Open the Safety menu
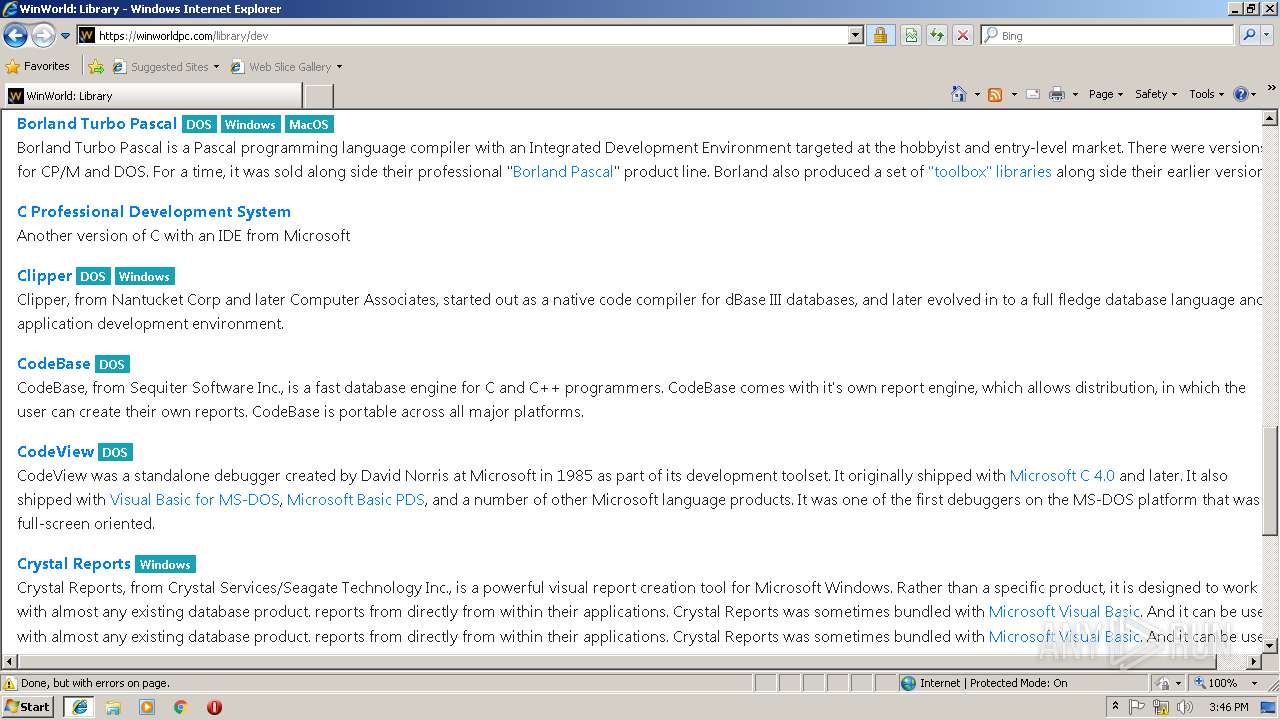Viewport: 1280px width, 720px height. point(1156,94)
